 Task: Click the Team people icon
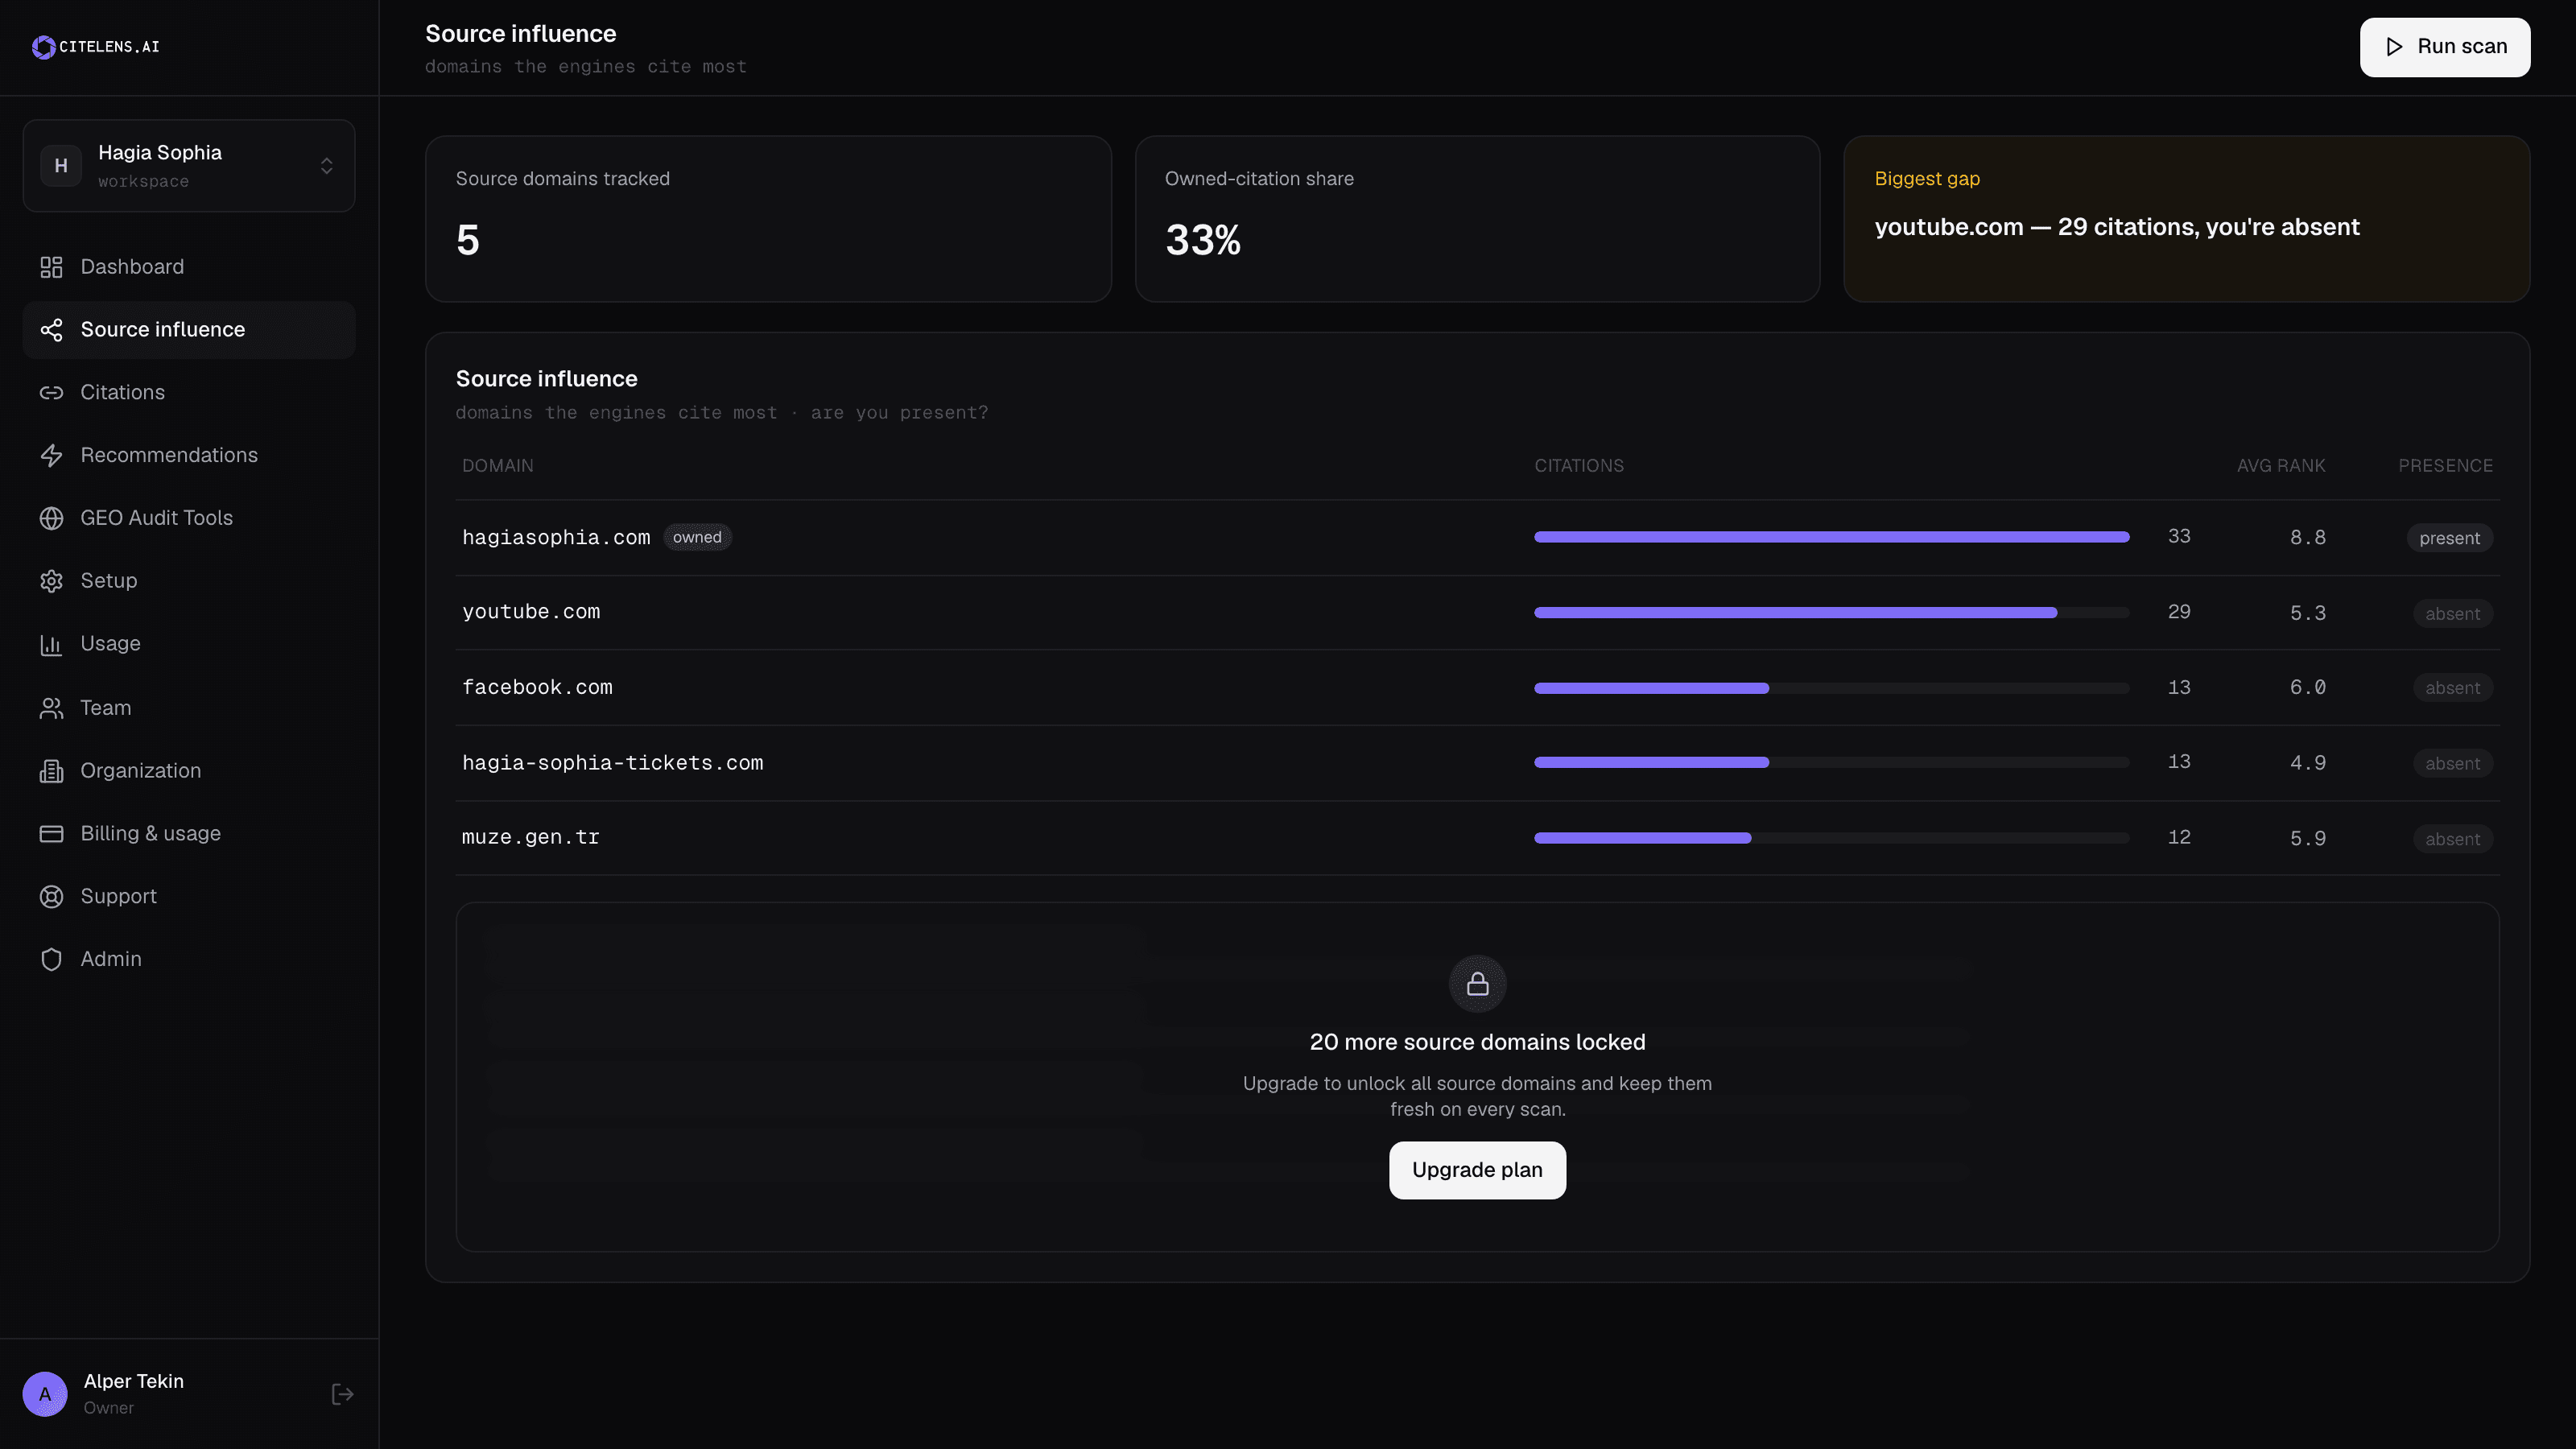51,708
